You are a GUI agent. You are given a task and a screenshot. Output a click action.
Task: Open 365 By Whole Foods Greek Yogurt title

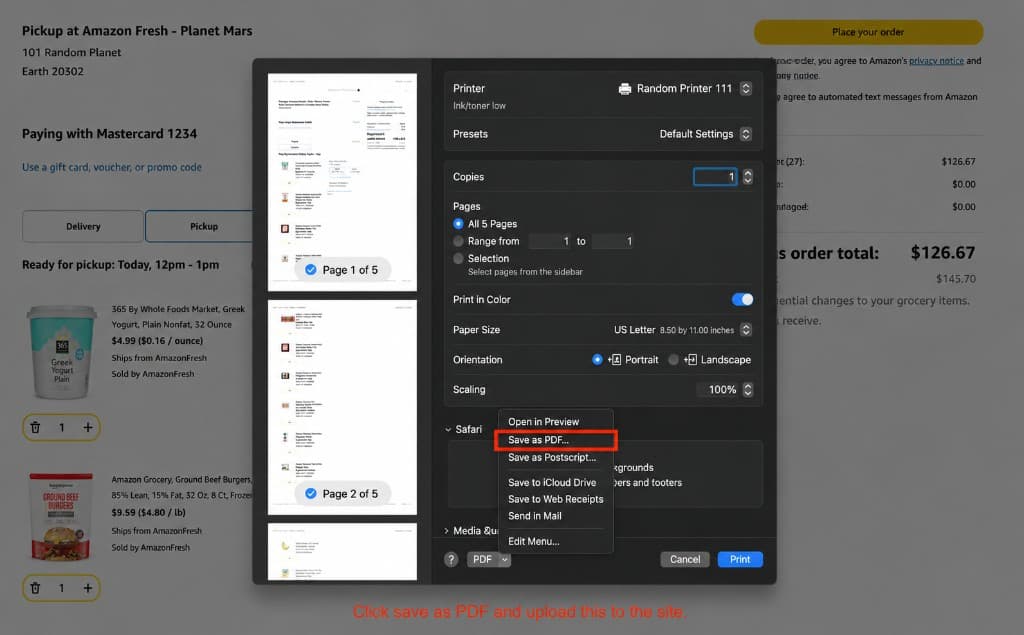(178, 317)
